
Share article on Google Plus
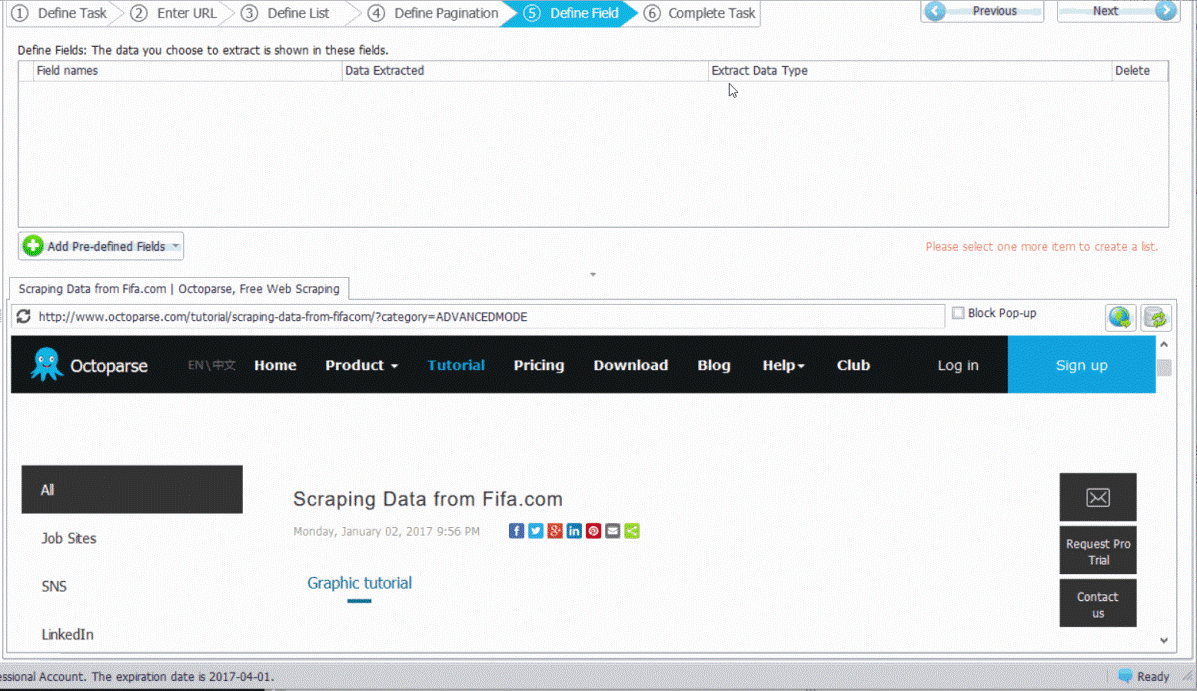coord(555,531)
